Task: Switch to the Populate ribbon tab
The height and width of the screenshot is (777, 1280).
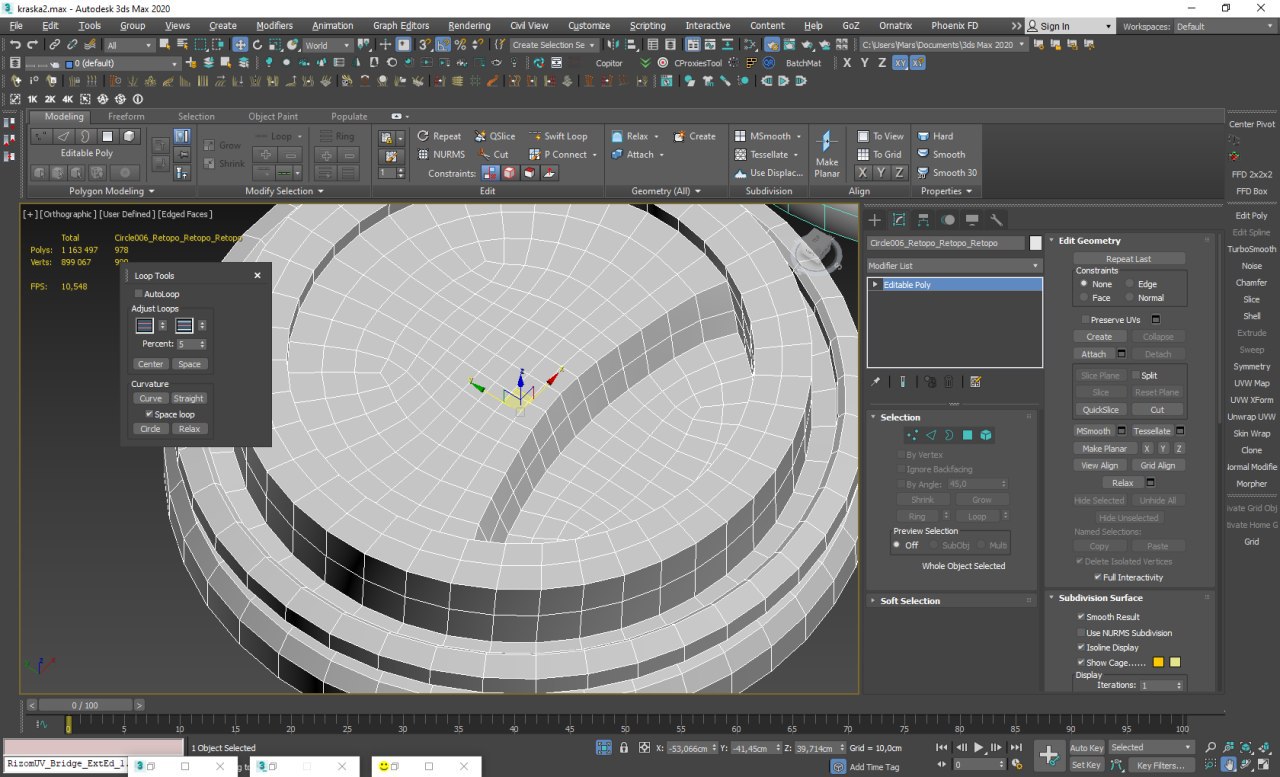Action: (x=349, y=116)
